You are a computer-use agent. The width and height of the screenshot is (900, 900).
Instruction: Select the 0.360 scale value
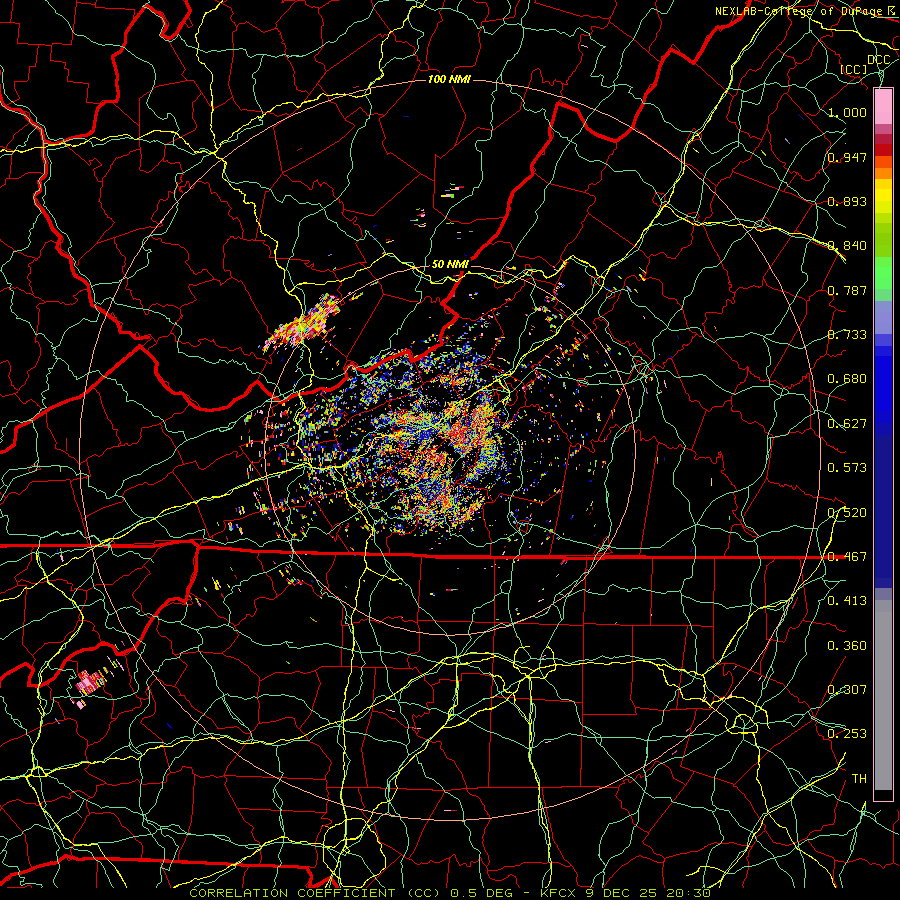[847, 646]
